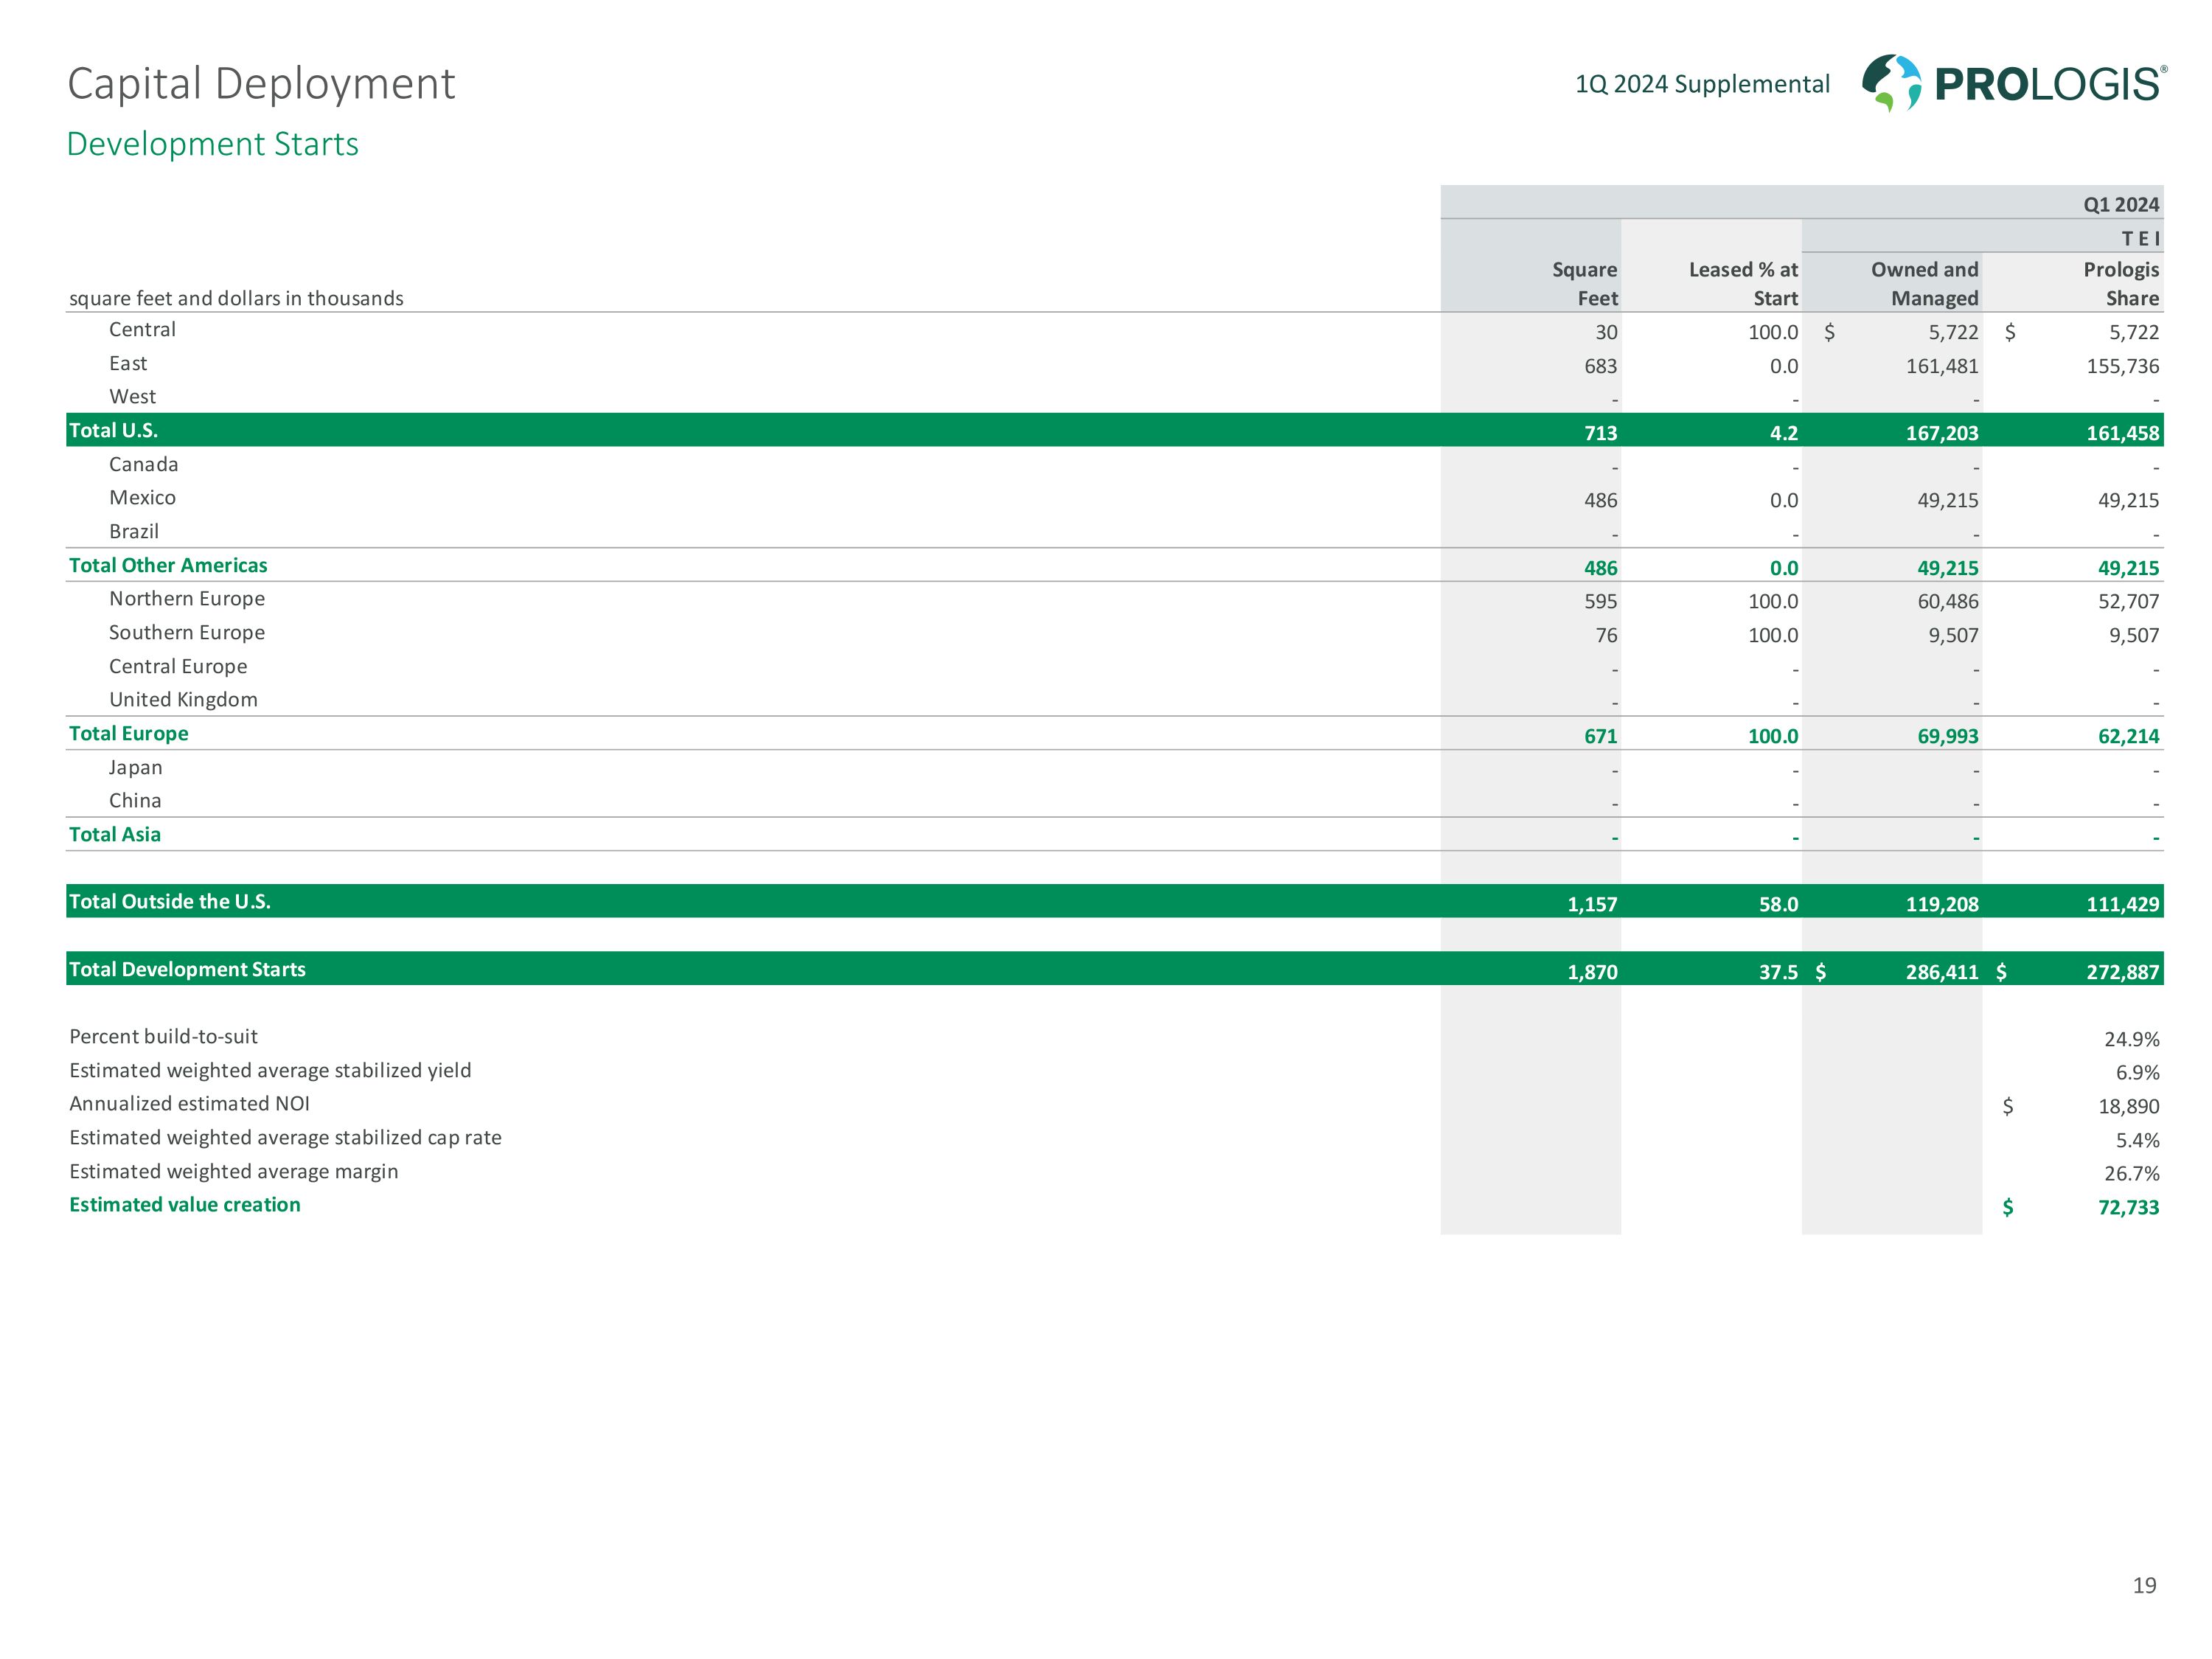
Task: Click the Total Europe row label
Action: point(128,733)
